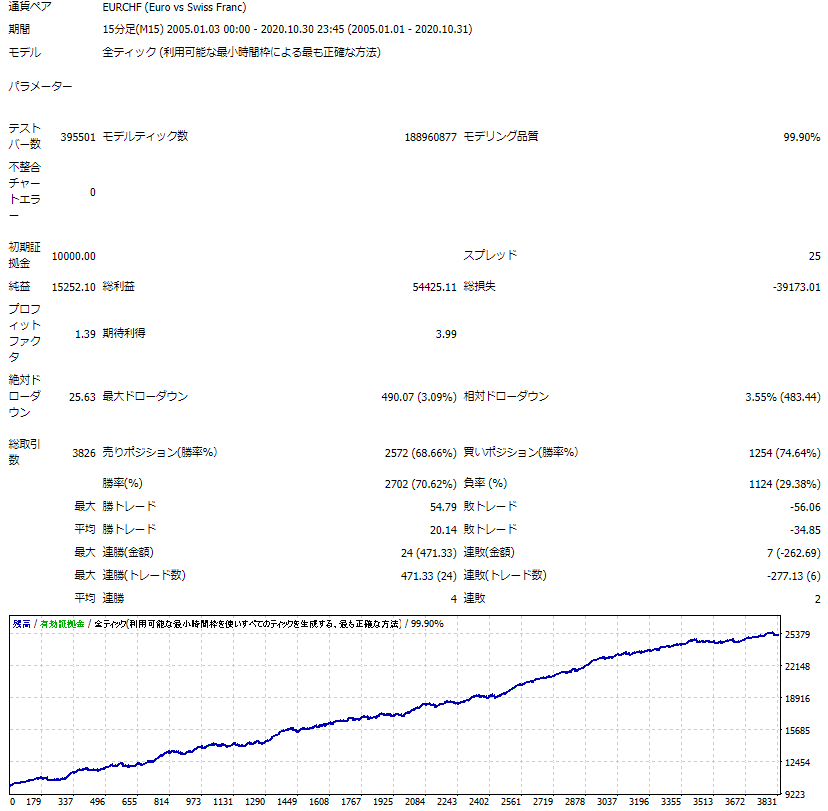
Task: Click the '3831' trade number on the chart axis
Action: point(767,802)
